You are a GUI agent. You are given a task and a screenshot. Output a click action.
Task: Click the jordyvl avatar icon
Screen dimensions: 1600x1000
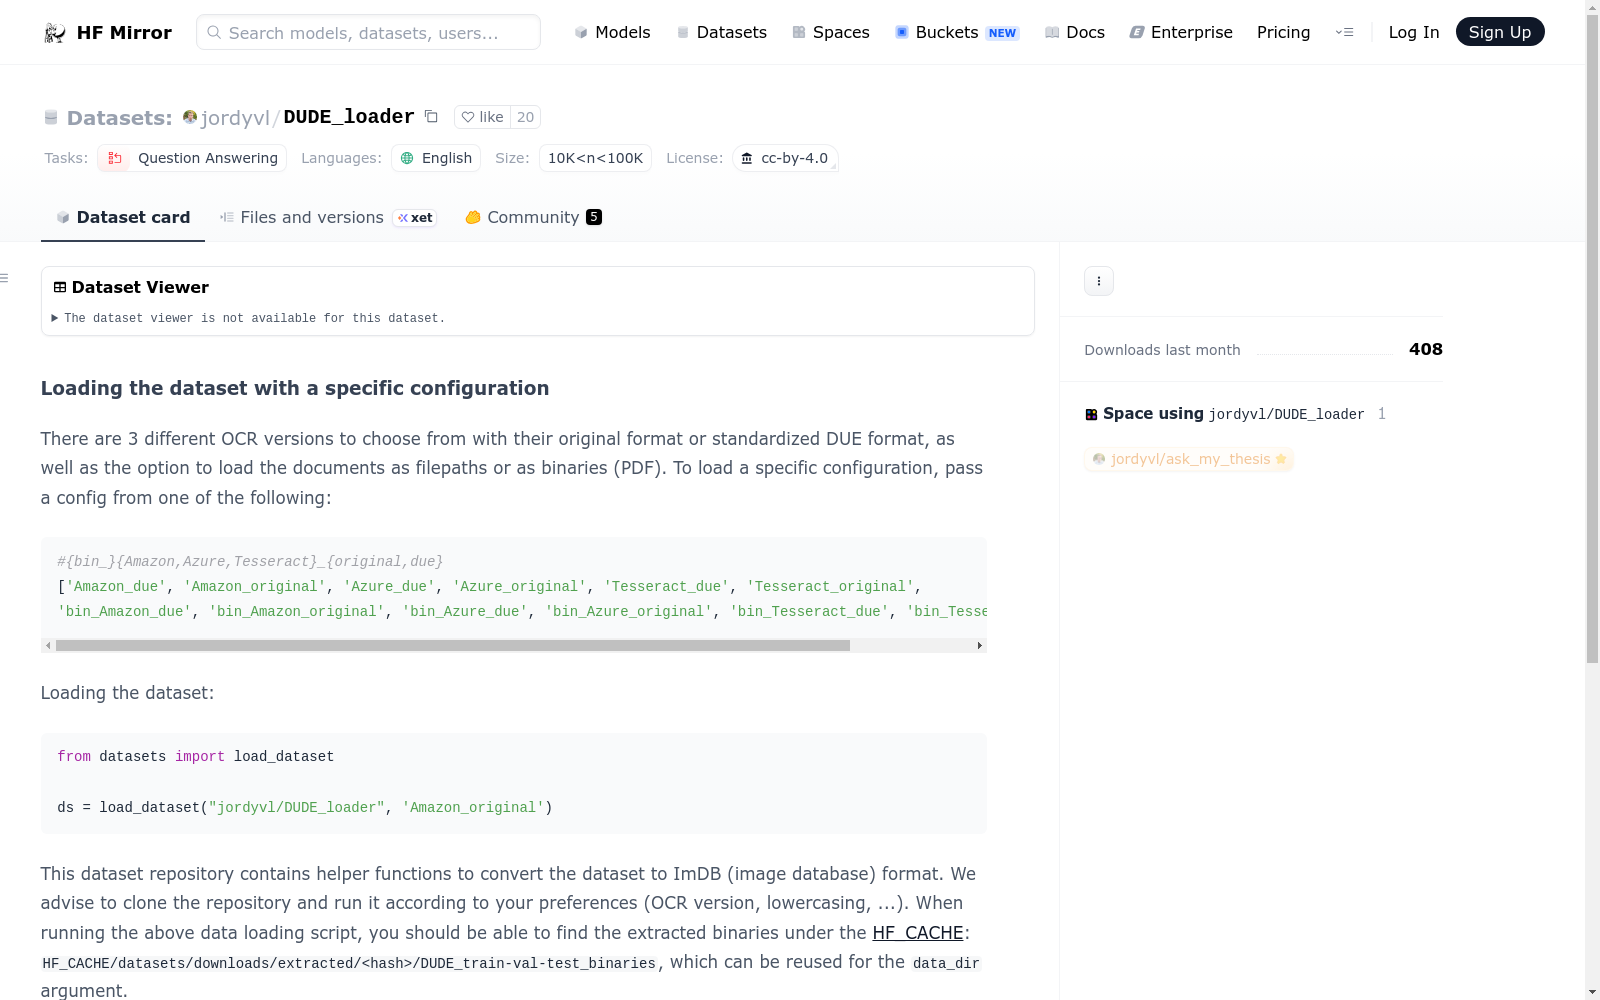(x=190, y=117)
